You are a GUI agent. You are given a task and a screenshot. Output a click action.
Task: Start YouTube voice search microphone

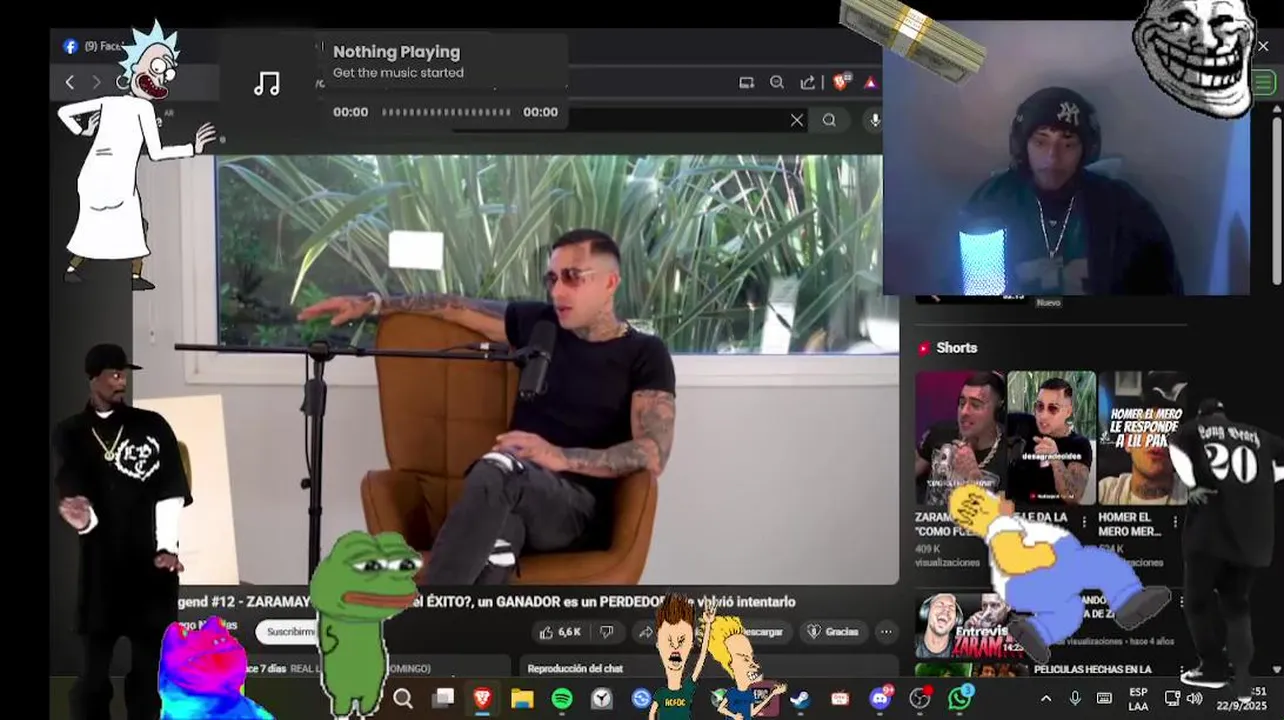click(x=874, y=120)
